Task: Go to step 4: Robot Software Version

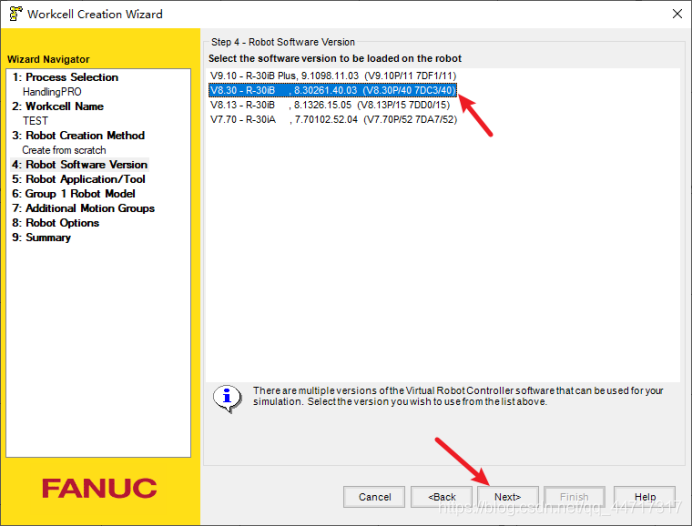Action: [x=80, y=165]
